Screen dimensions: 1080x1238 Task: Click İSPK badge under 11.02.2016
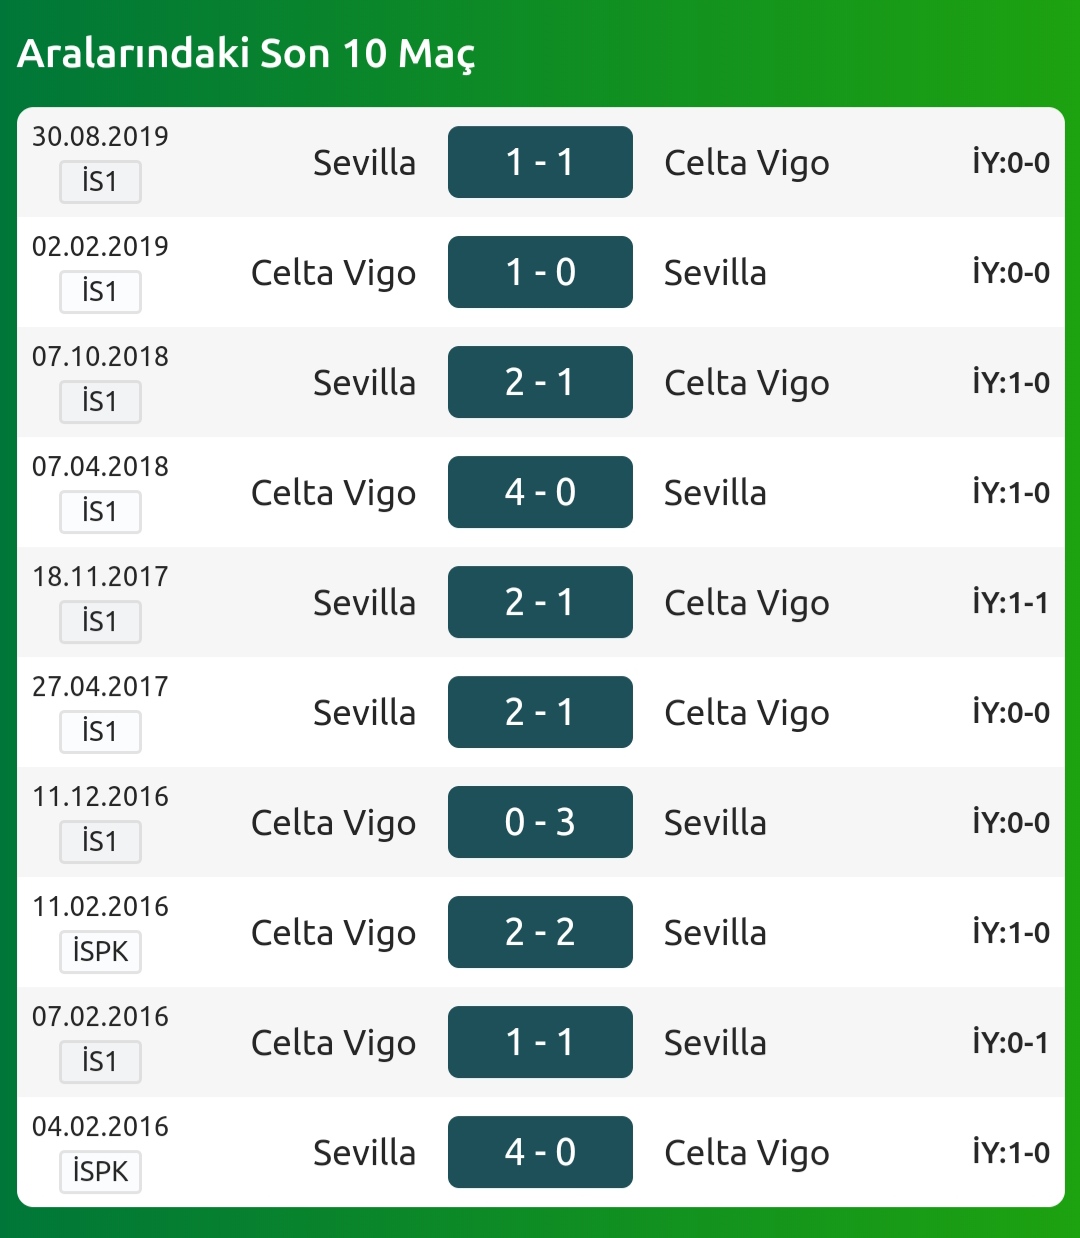100,952
